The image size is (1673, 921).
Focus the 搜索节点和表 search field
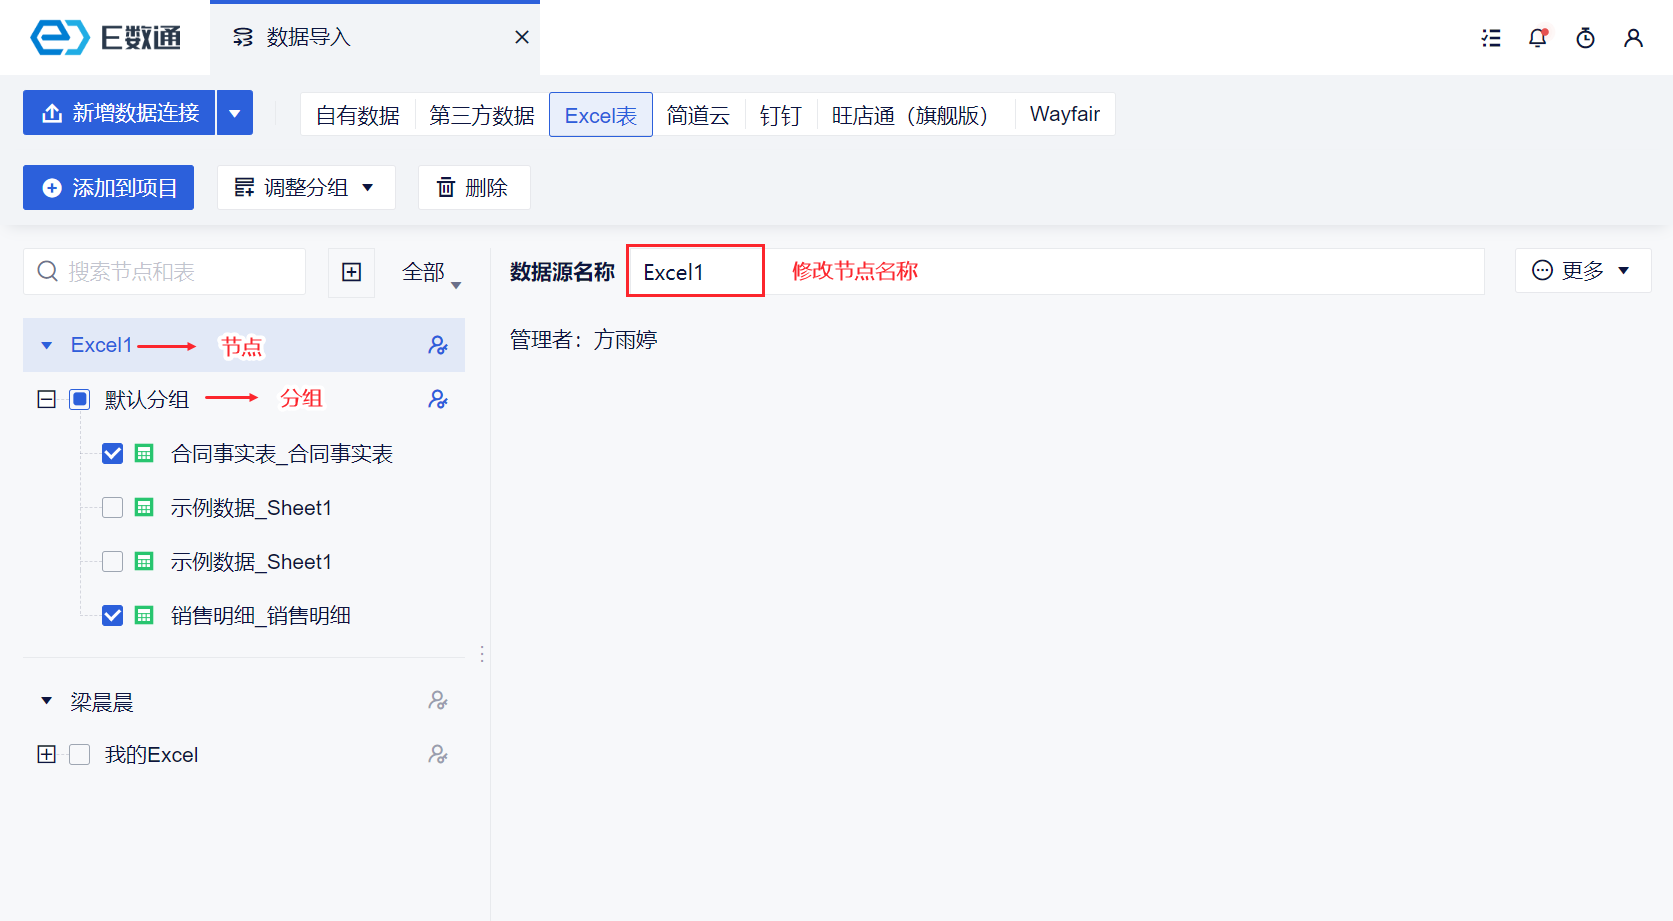click(164, 272)
